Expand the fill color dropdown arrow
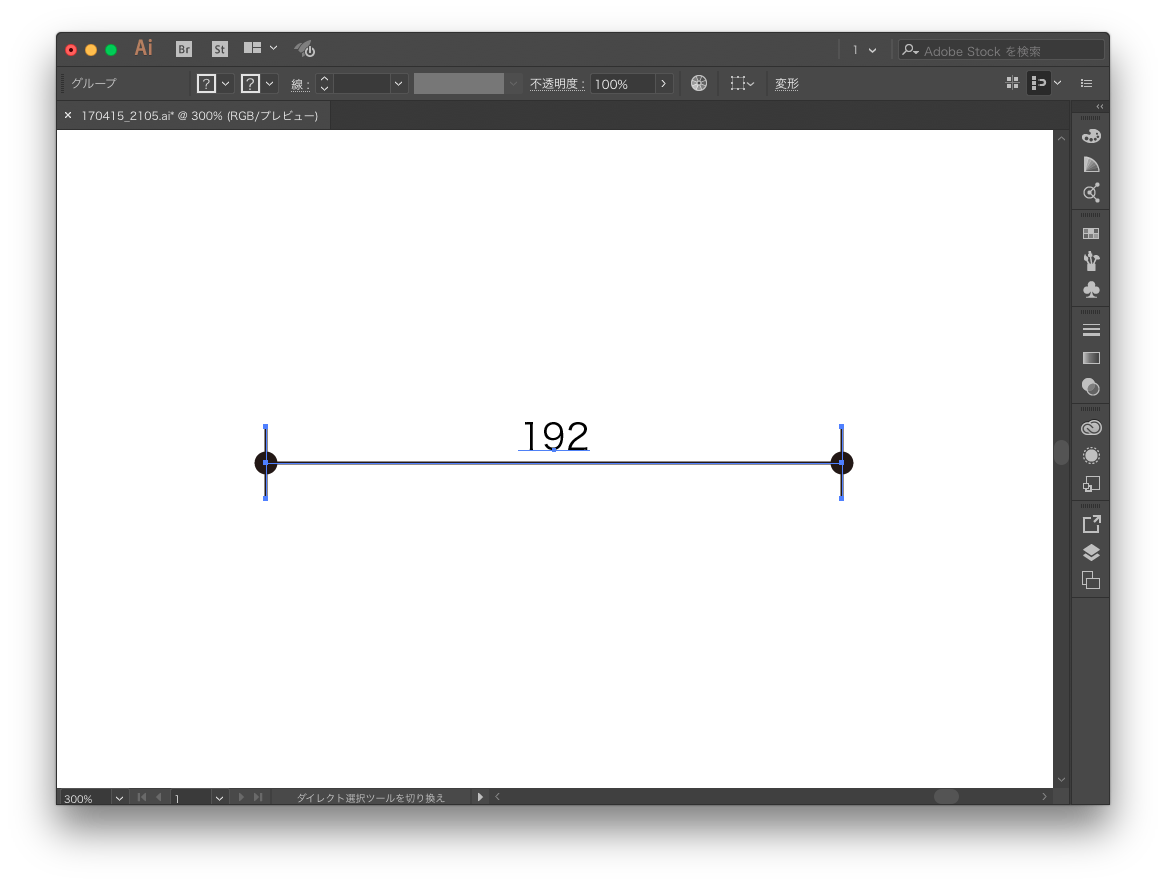This screenshot has height=885, width=1166. pyautogui.click(x=225, y=83)
